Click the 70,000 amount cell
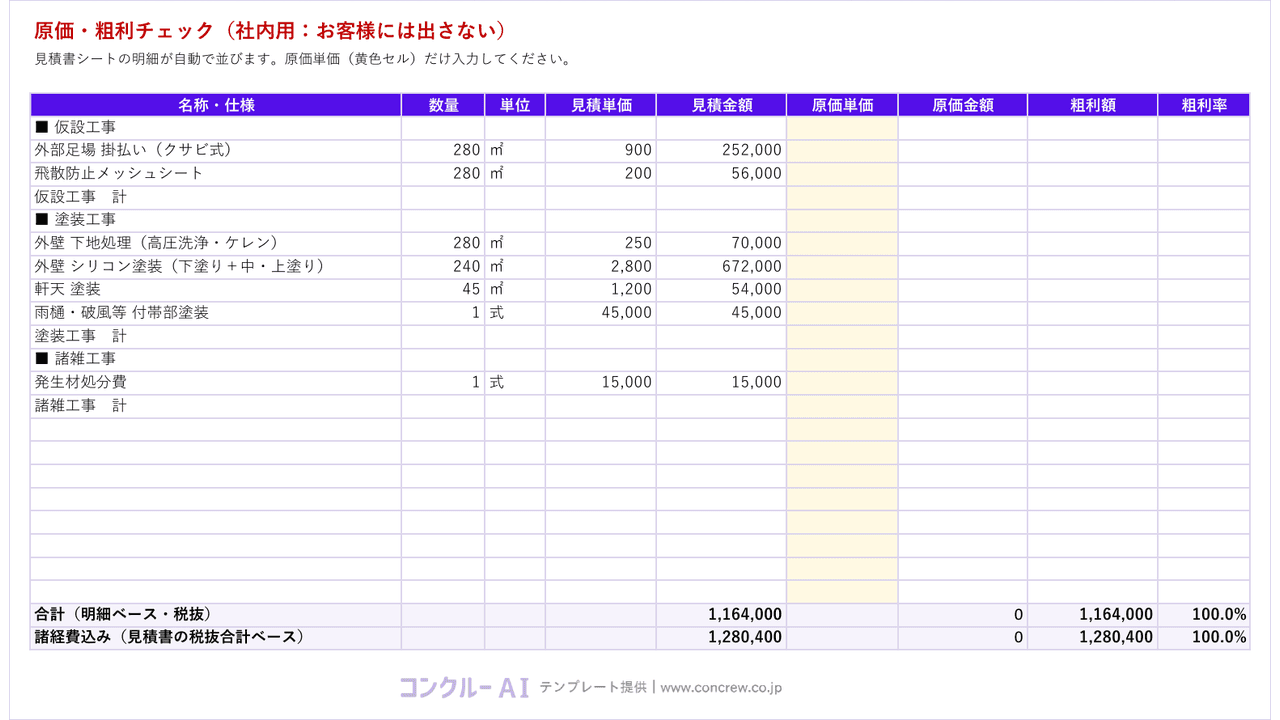Viewport: 1280px width, 720px height. click(x=721, y=244)
